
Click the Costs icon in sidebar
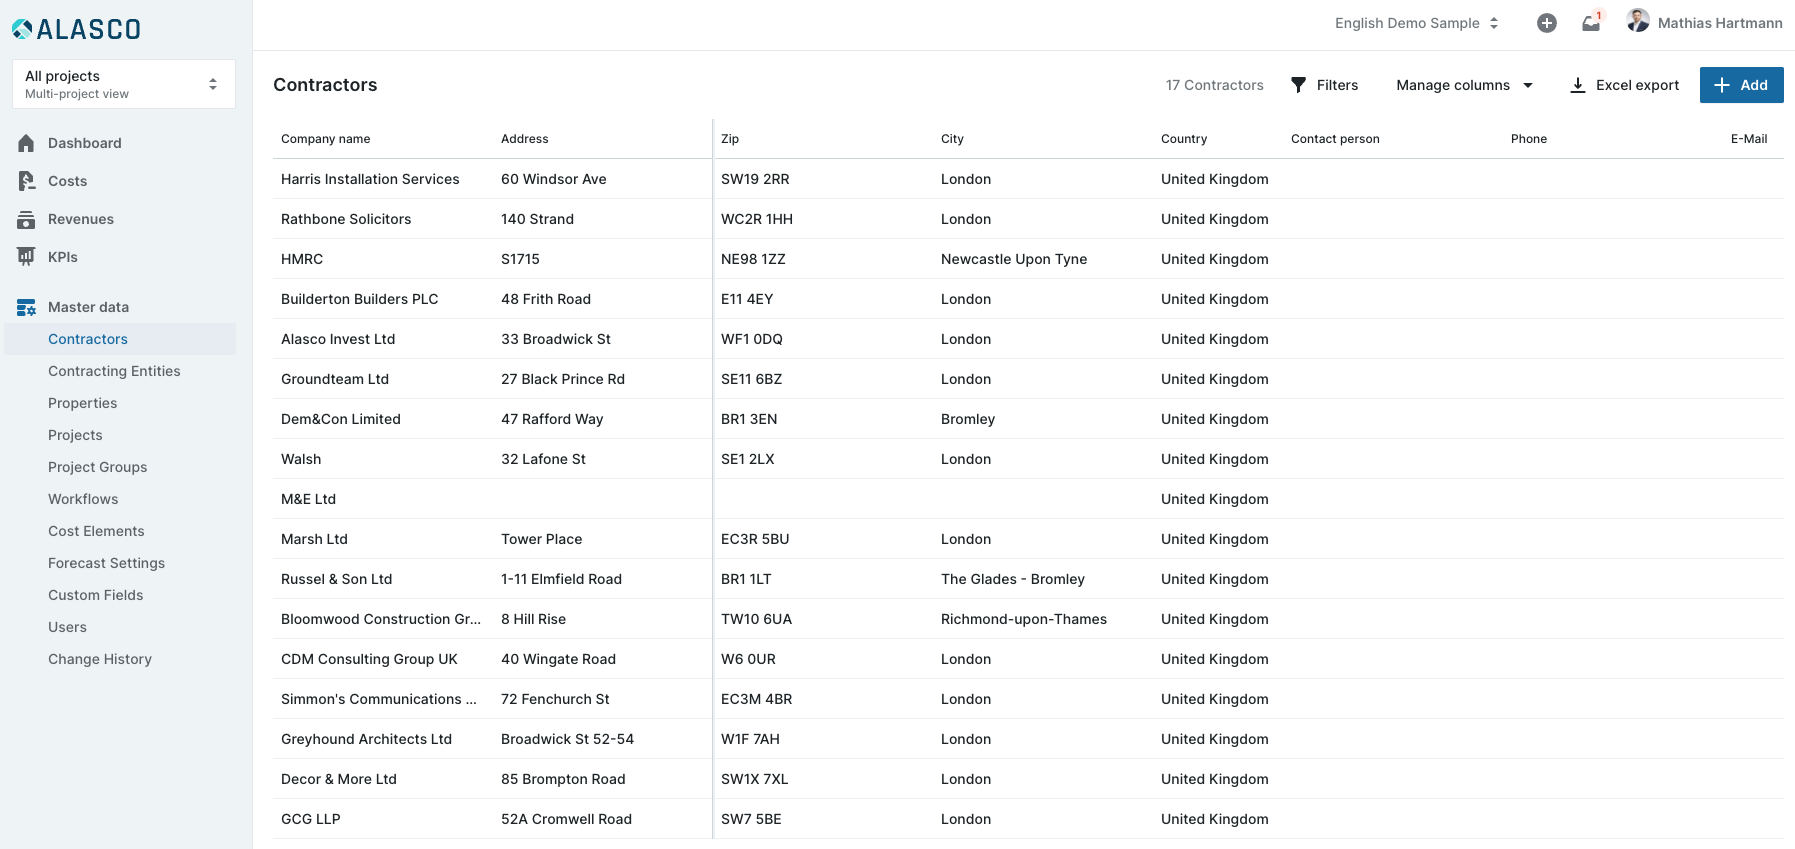(26, 181)
